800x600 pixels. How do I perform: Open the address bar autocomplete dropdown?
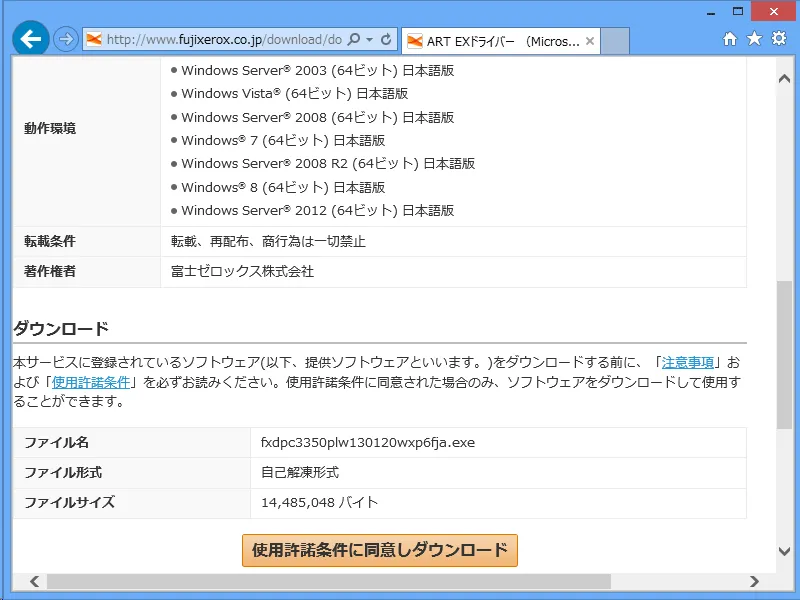[x=368, y=40]
